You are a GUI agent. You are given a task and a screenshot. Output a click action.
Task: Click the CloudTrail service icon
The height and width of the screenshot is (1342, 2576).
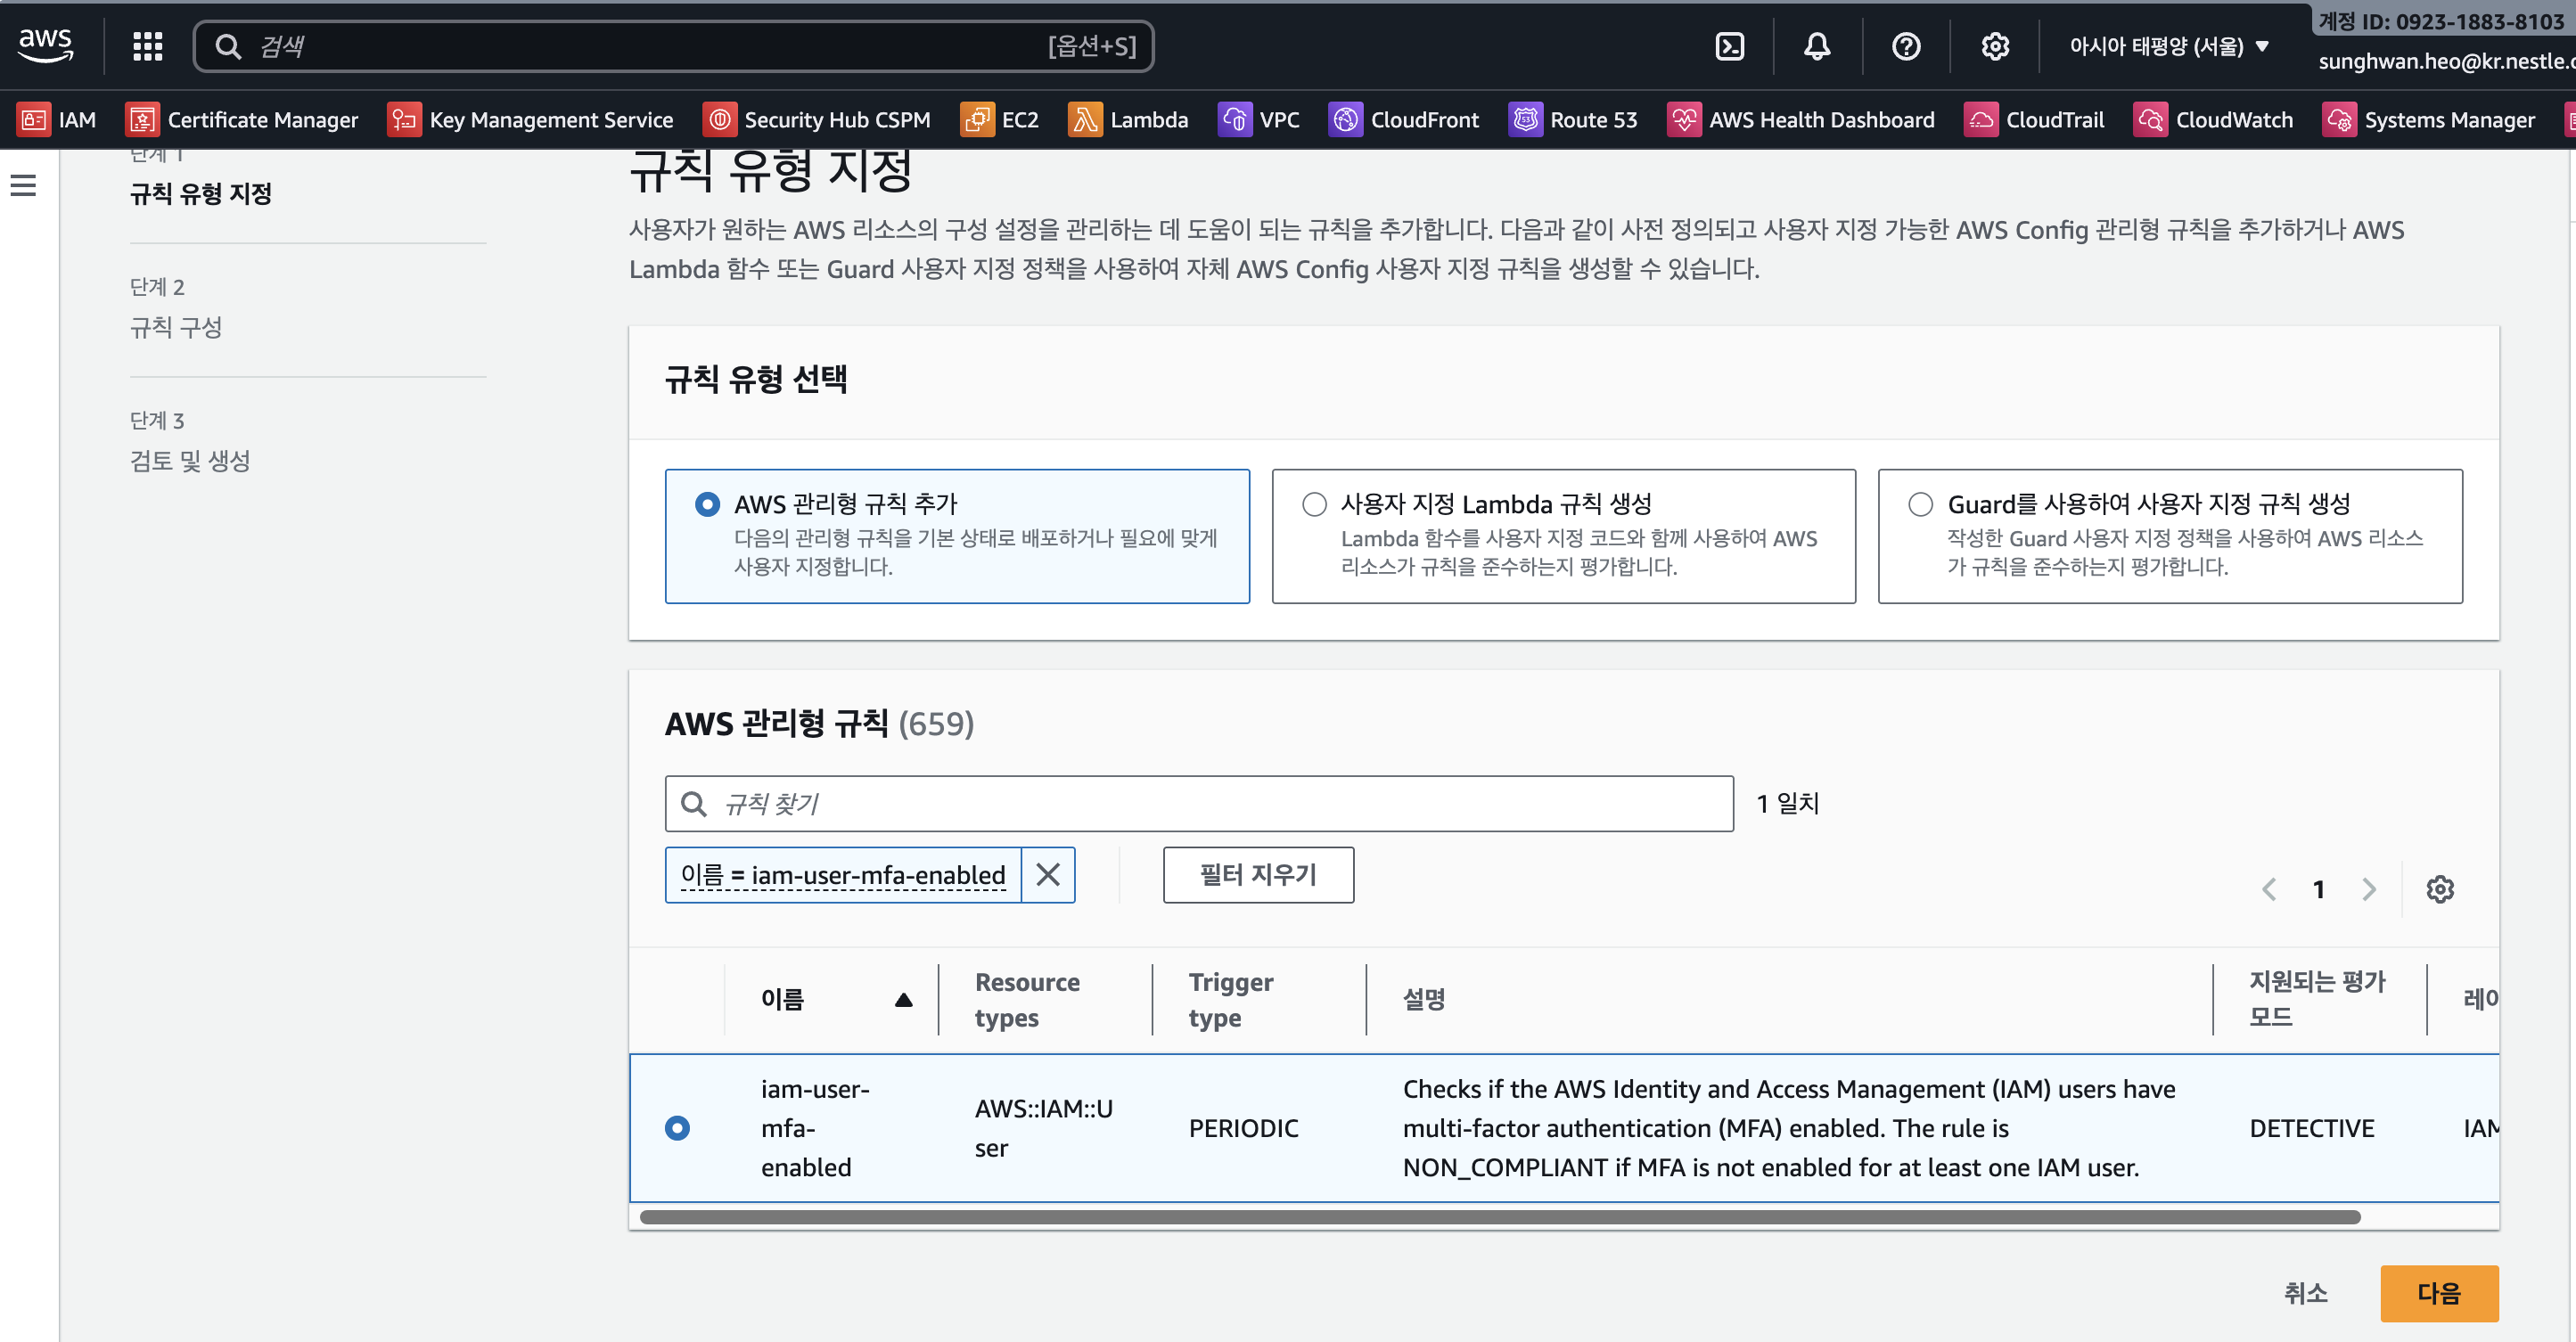[1981, 120]
